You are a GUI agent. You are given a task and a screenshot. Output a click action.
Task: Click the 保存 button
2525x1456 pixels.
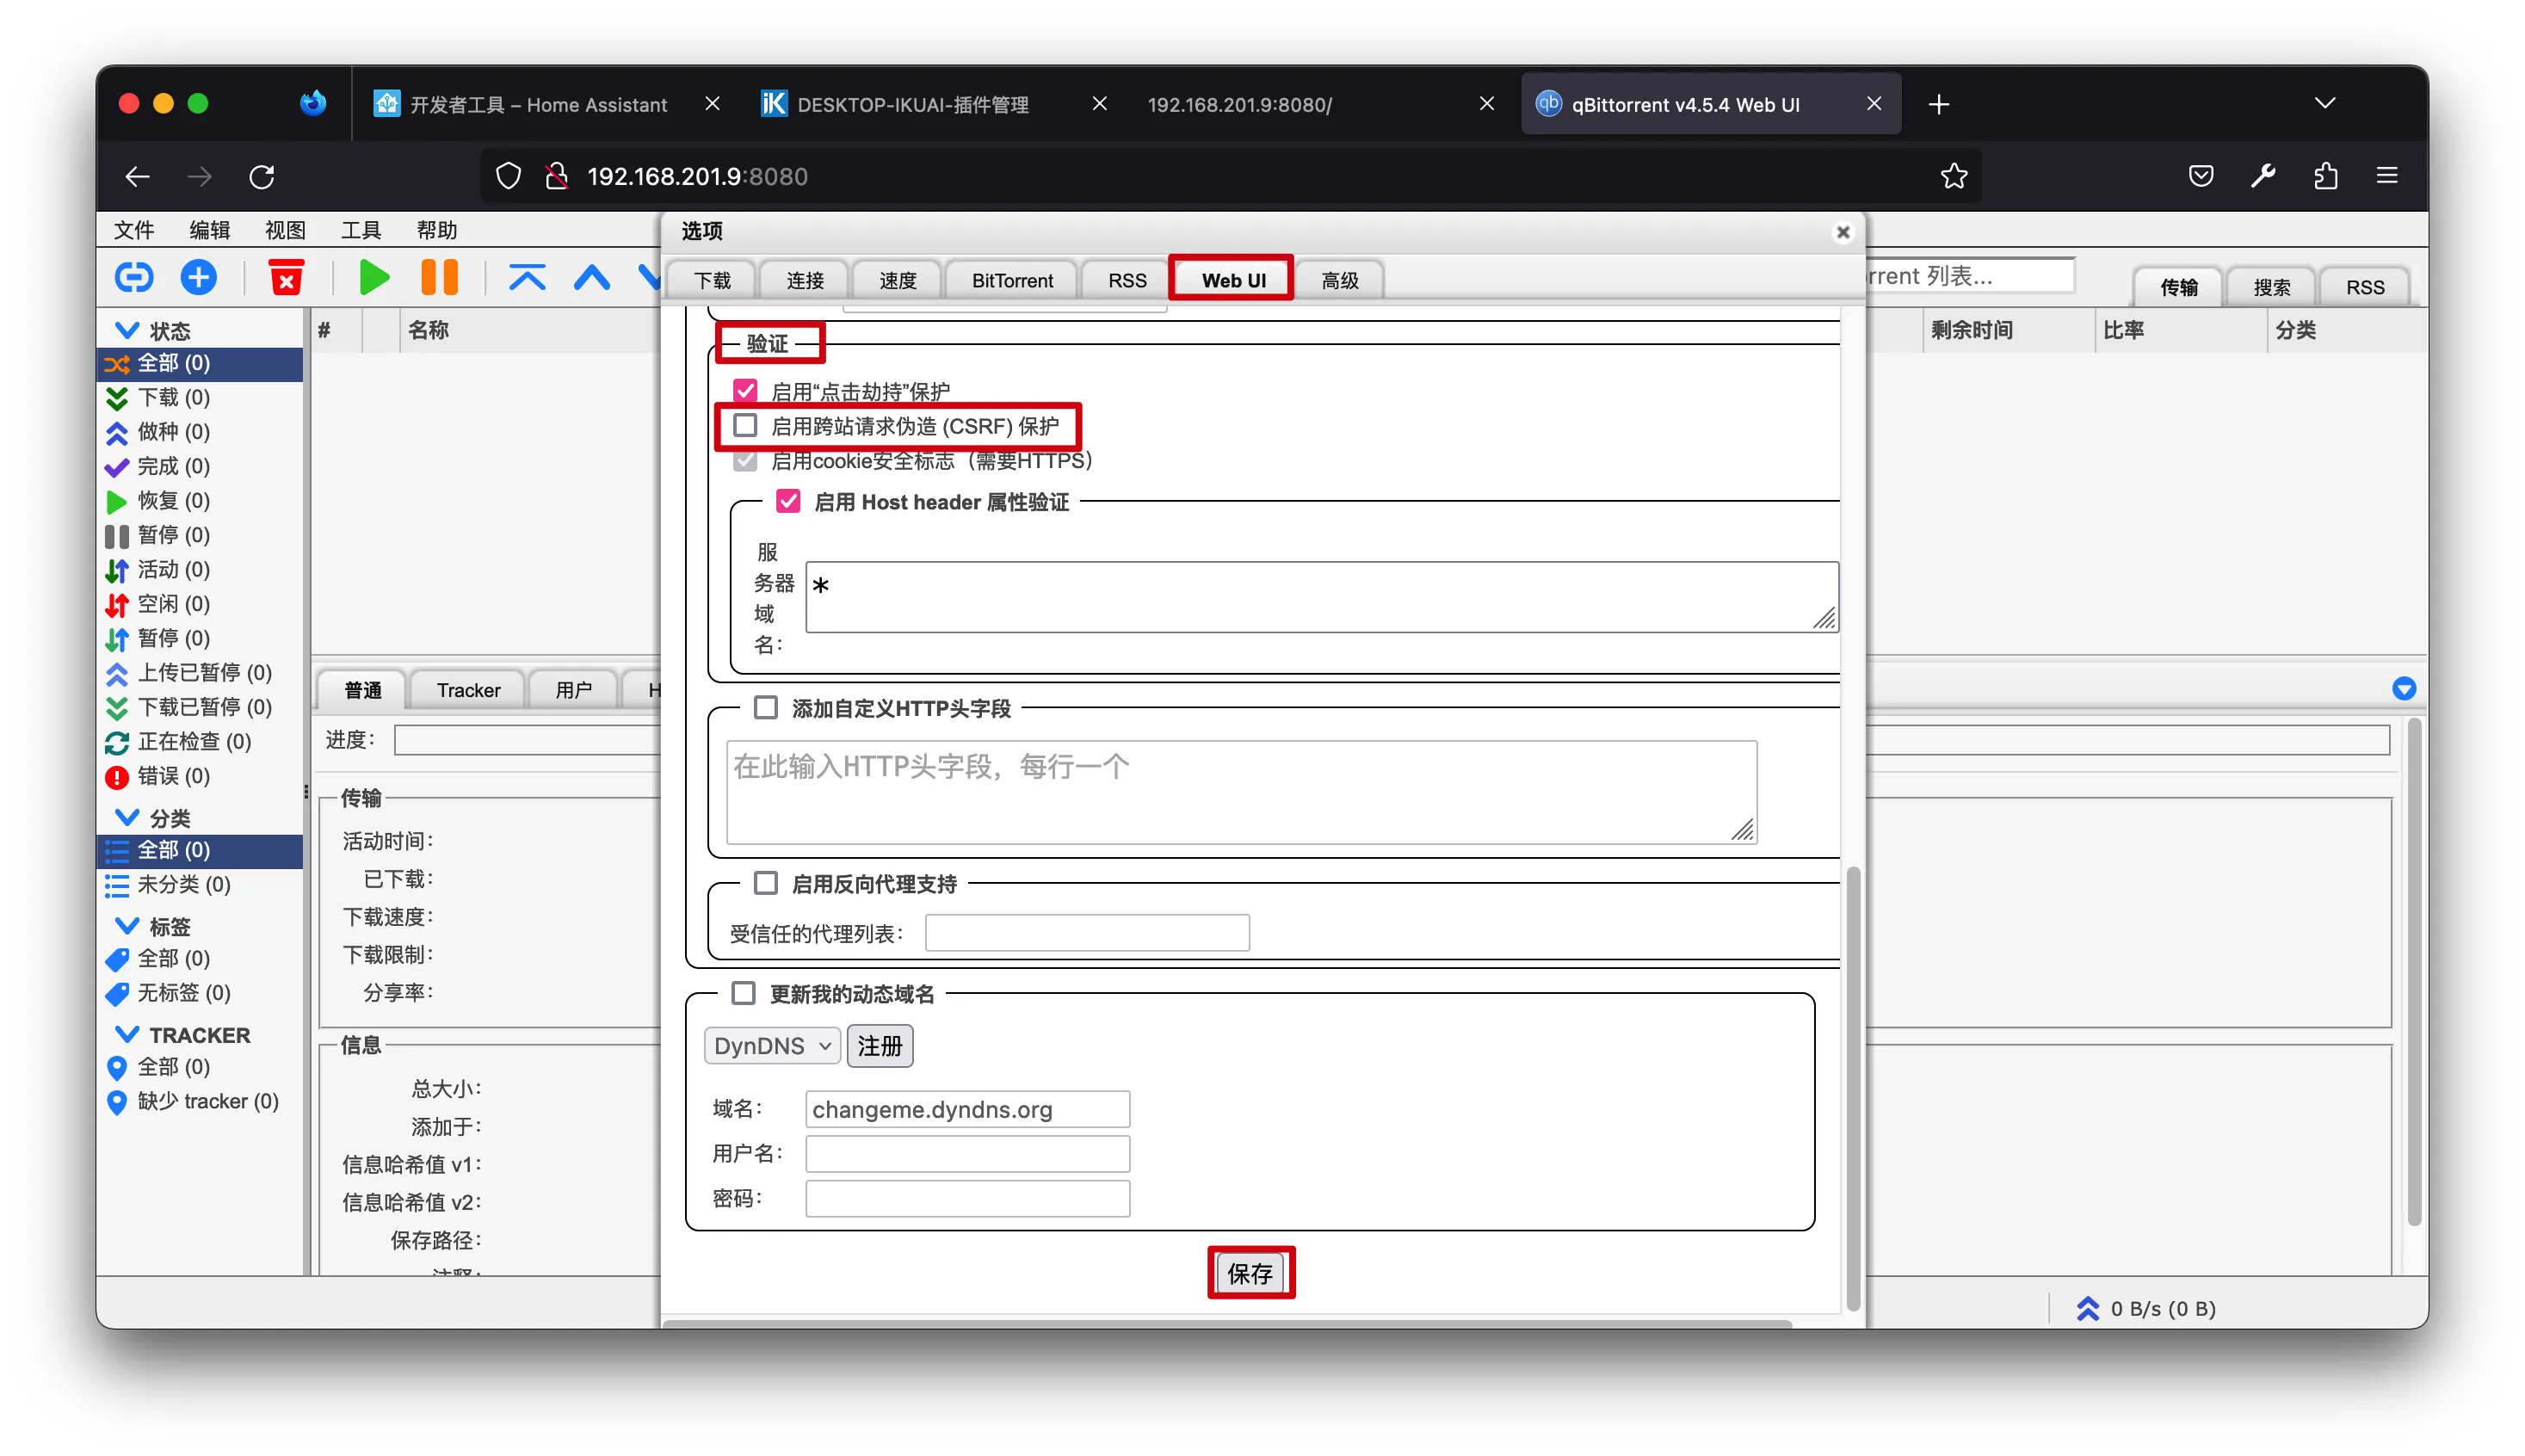[x=1250, y=1274]
